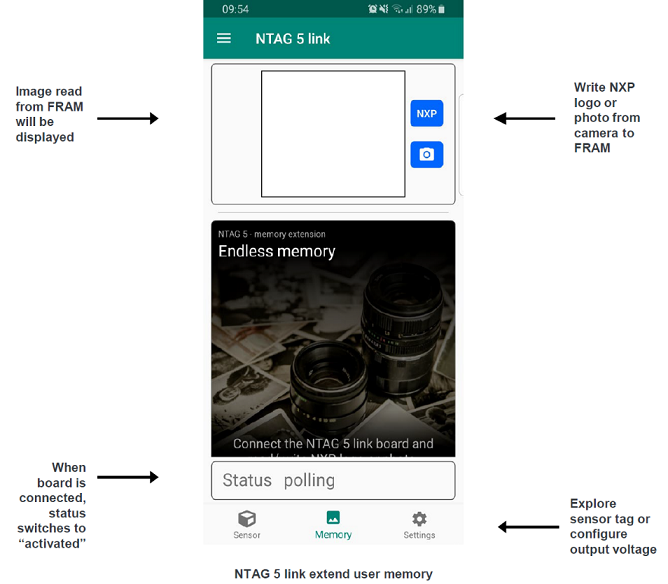Click the alarm icon in status bar
The height and width of the screenshot is (584, 668).
(372, 9)
